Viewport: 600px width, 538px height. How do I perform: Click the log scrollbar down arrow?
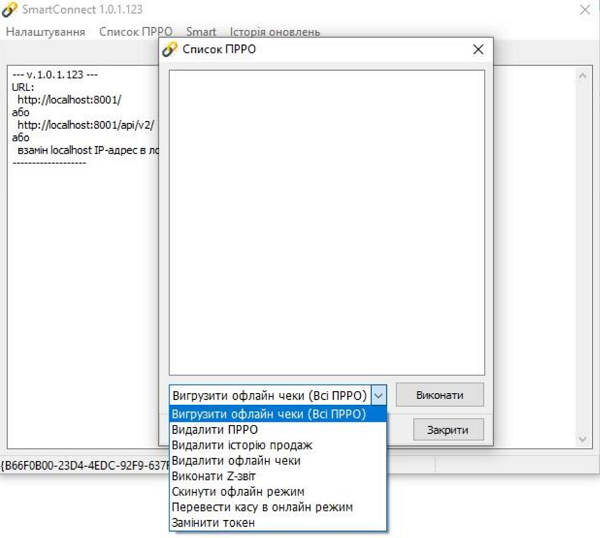(x=582, y=439)
